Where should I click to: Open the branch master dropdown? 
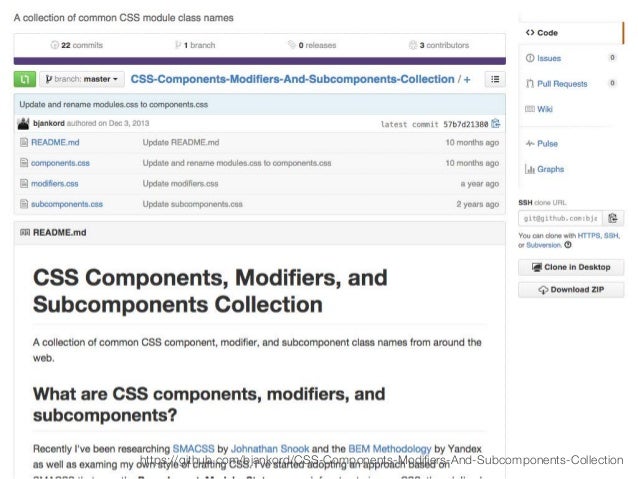82,79
